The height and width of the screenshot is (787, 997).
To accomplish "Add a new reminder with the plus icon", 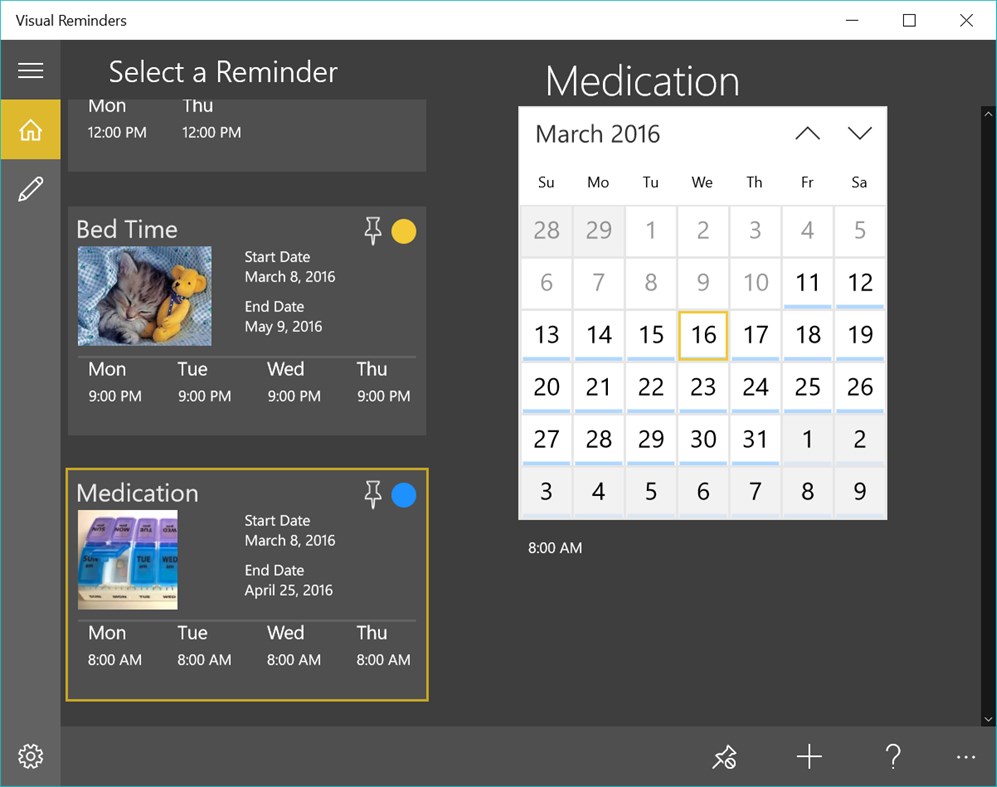I will pyautogui.click(x=808, y=757).
